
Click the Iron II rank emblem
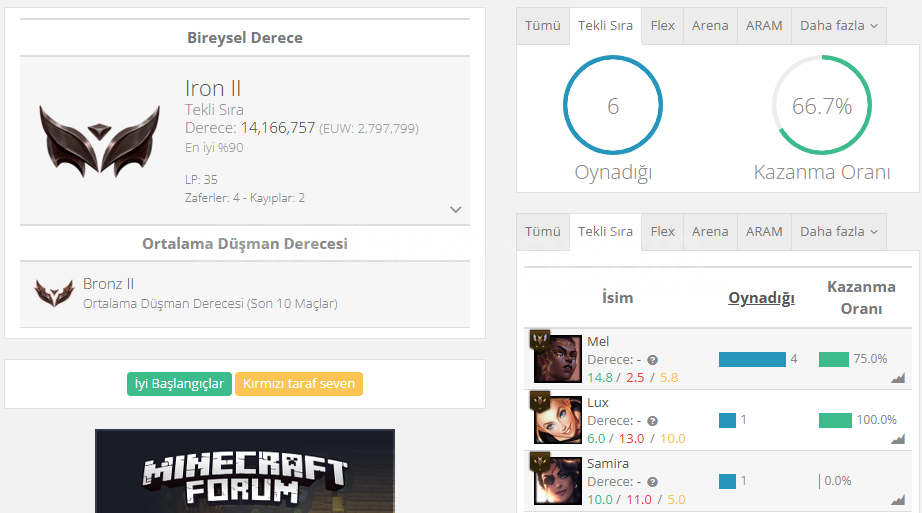click(99, 142)
